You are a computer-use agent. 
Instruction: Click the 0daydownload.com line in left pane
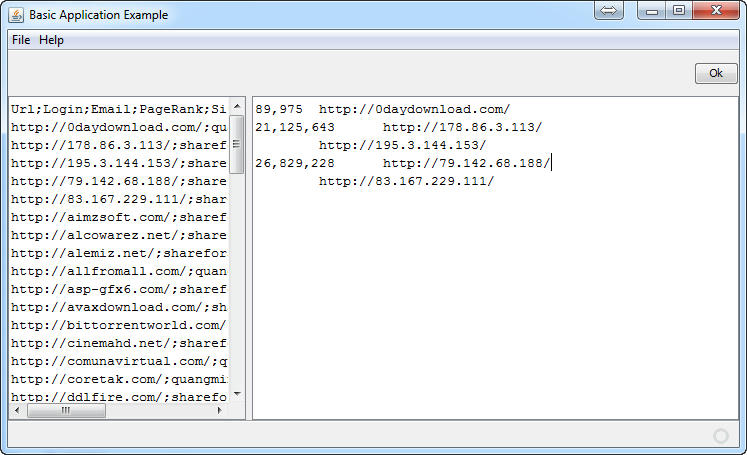(x=118, y=127)
